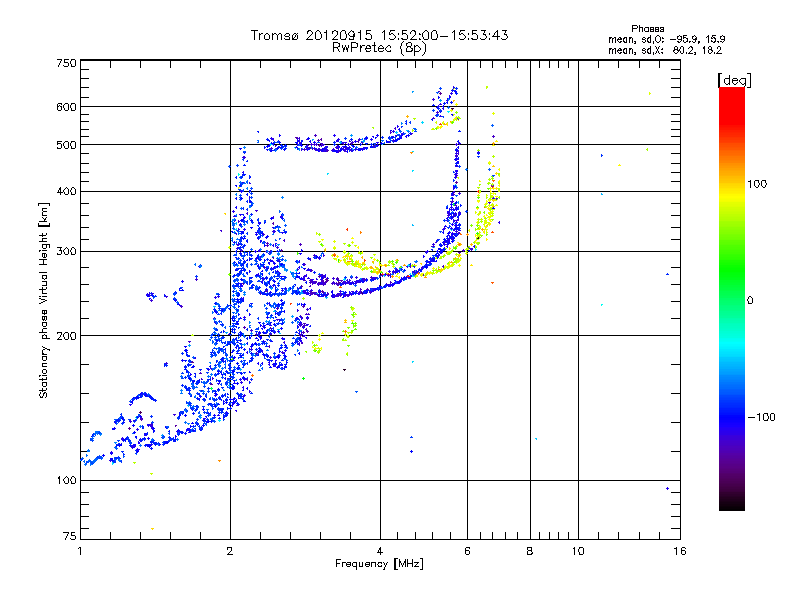Click the x-axis tick label '6'

coord(467,551)
